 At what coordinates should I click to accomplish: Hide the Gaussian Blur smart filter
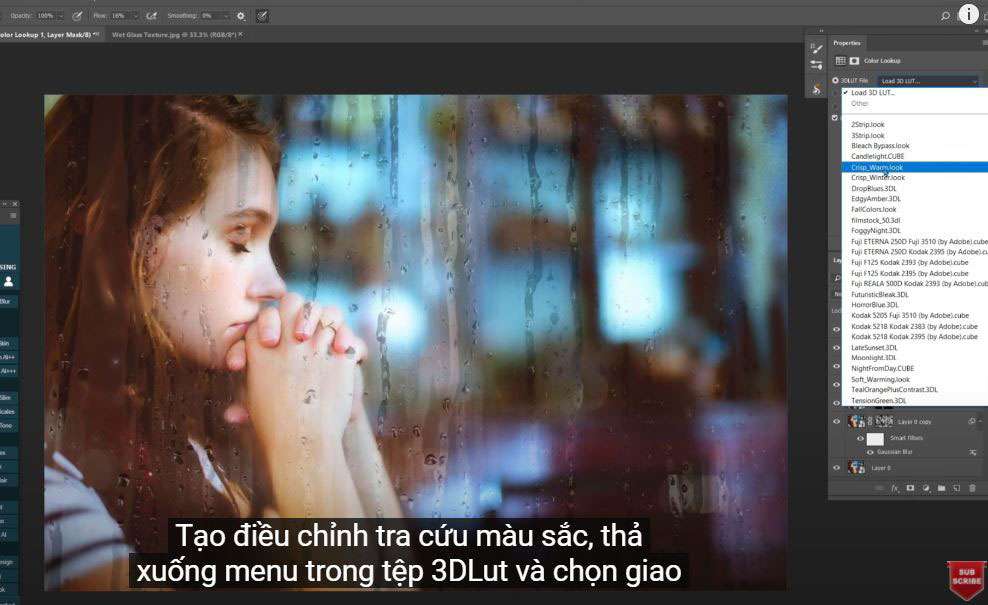click(870, 452)
